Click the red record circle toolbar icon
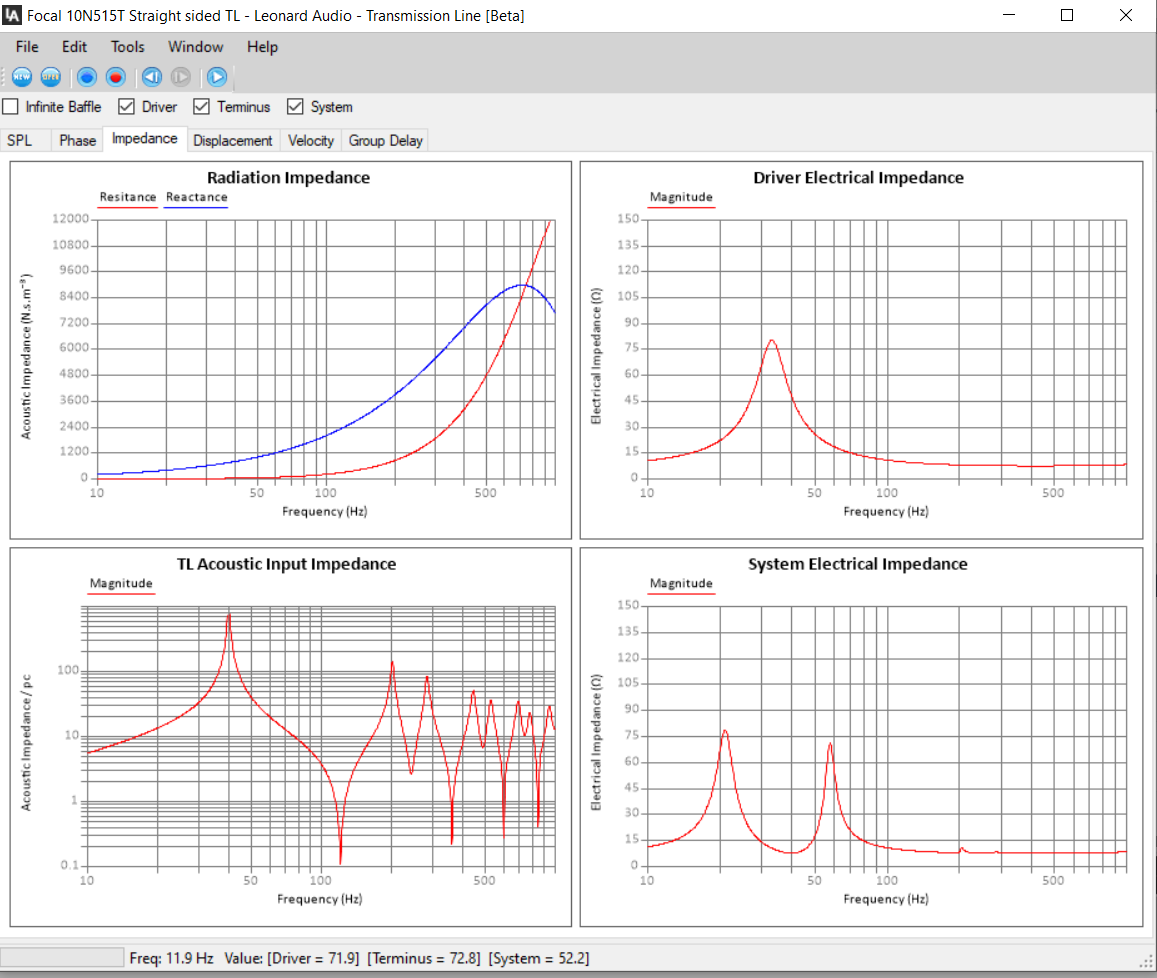Image resolution: width=1157 pixels, height=978 pixels. pos(116,77)
